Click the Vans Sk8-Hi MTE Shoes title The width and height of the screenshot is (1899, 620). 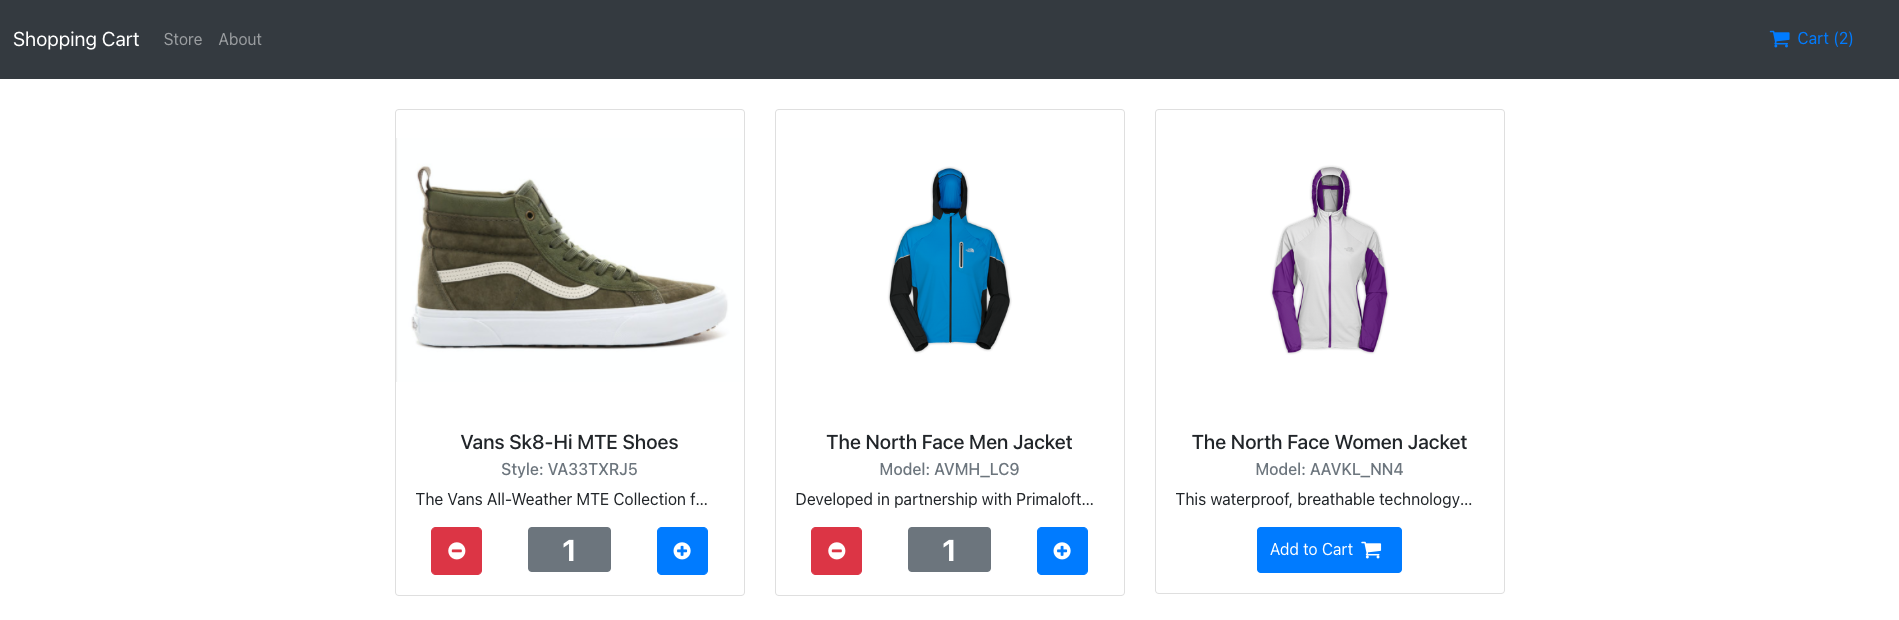569,442
